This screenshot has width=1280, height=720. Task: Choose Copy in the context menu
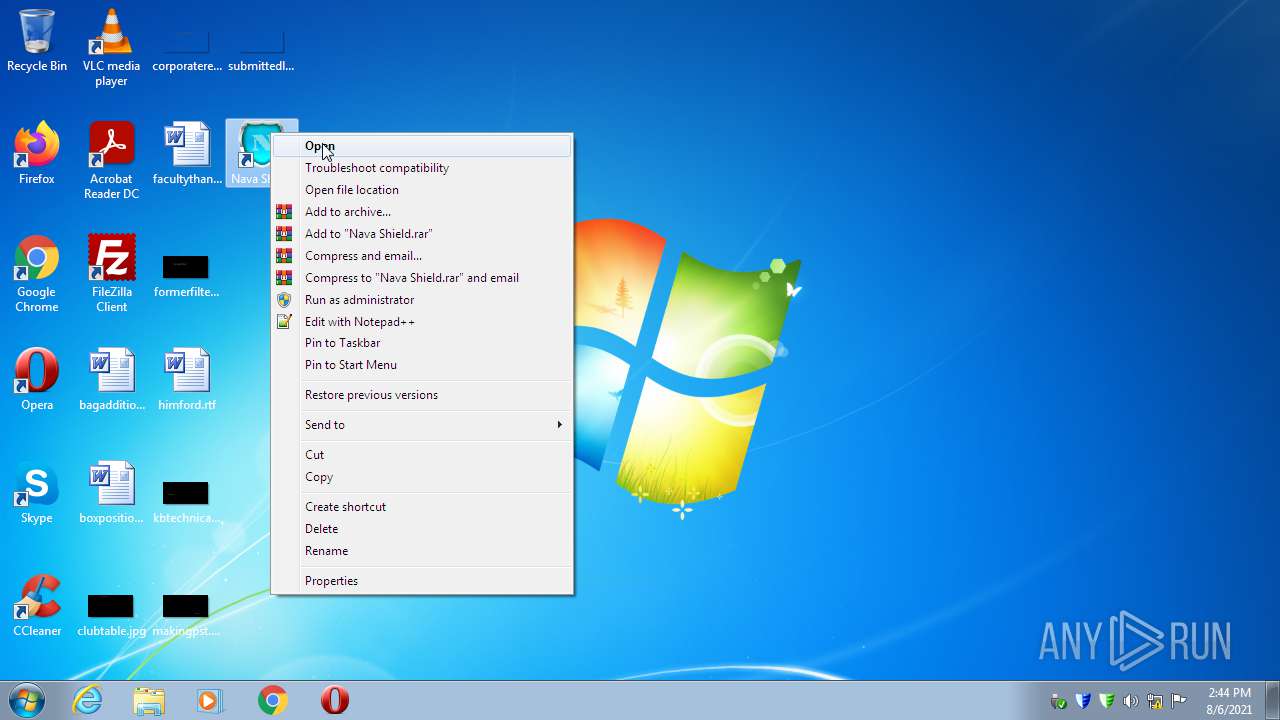(x=422, y=477)
